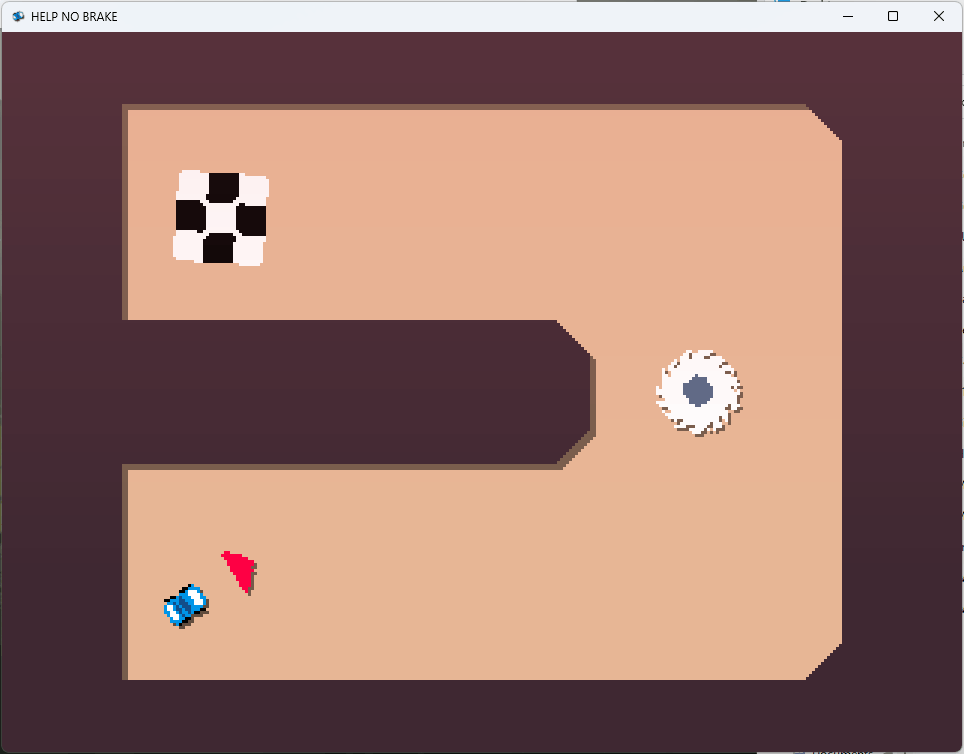Select the blue race car sprite
The image size is (964, 754).
pyautogui.click(x=185, y=607)
